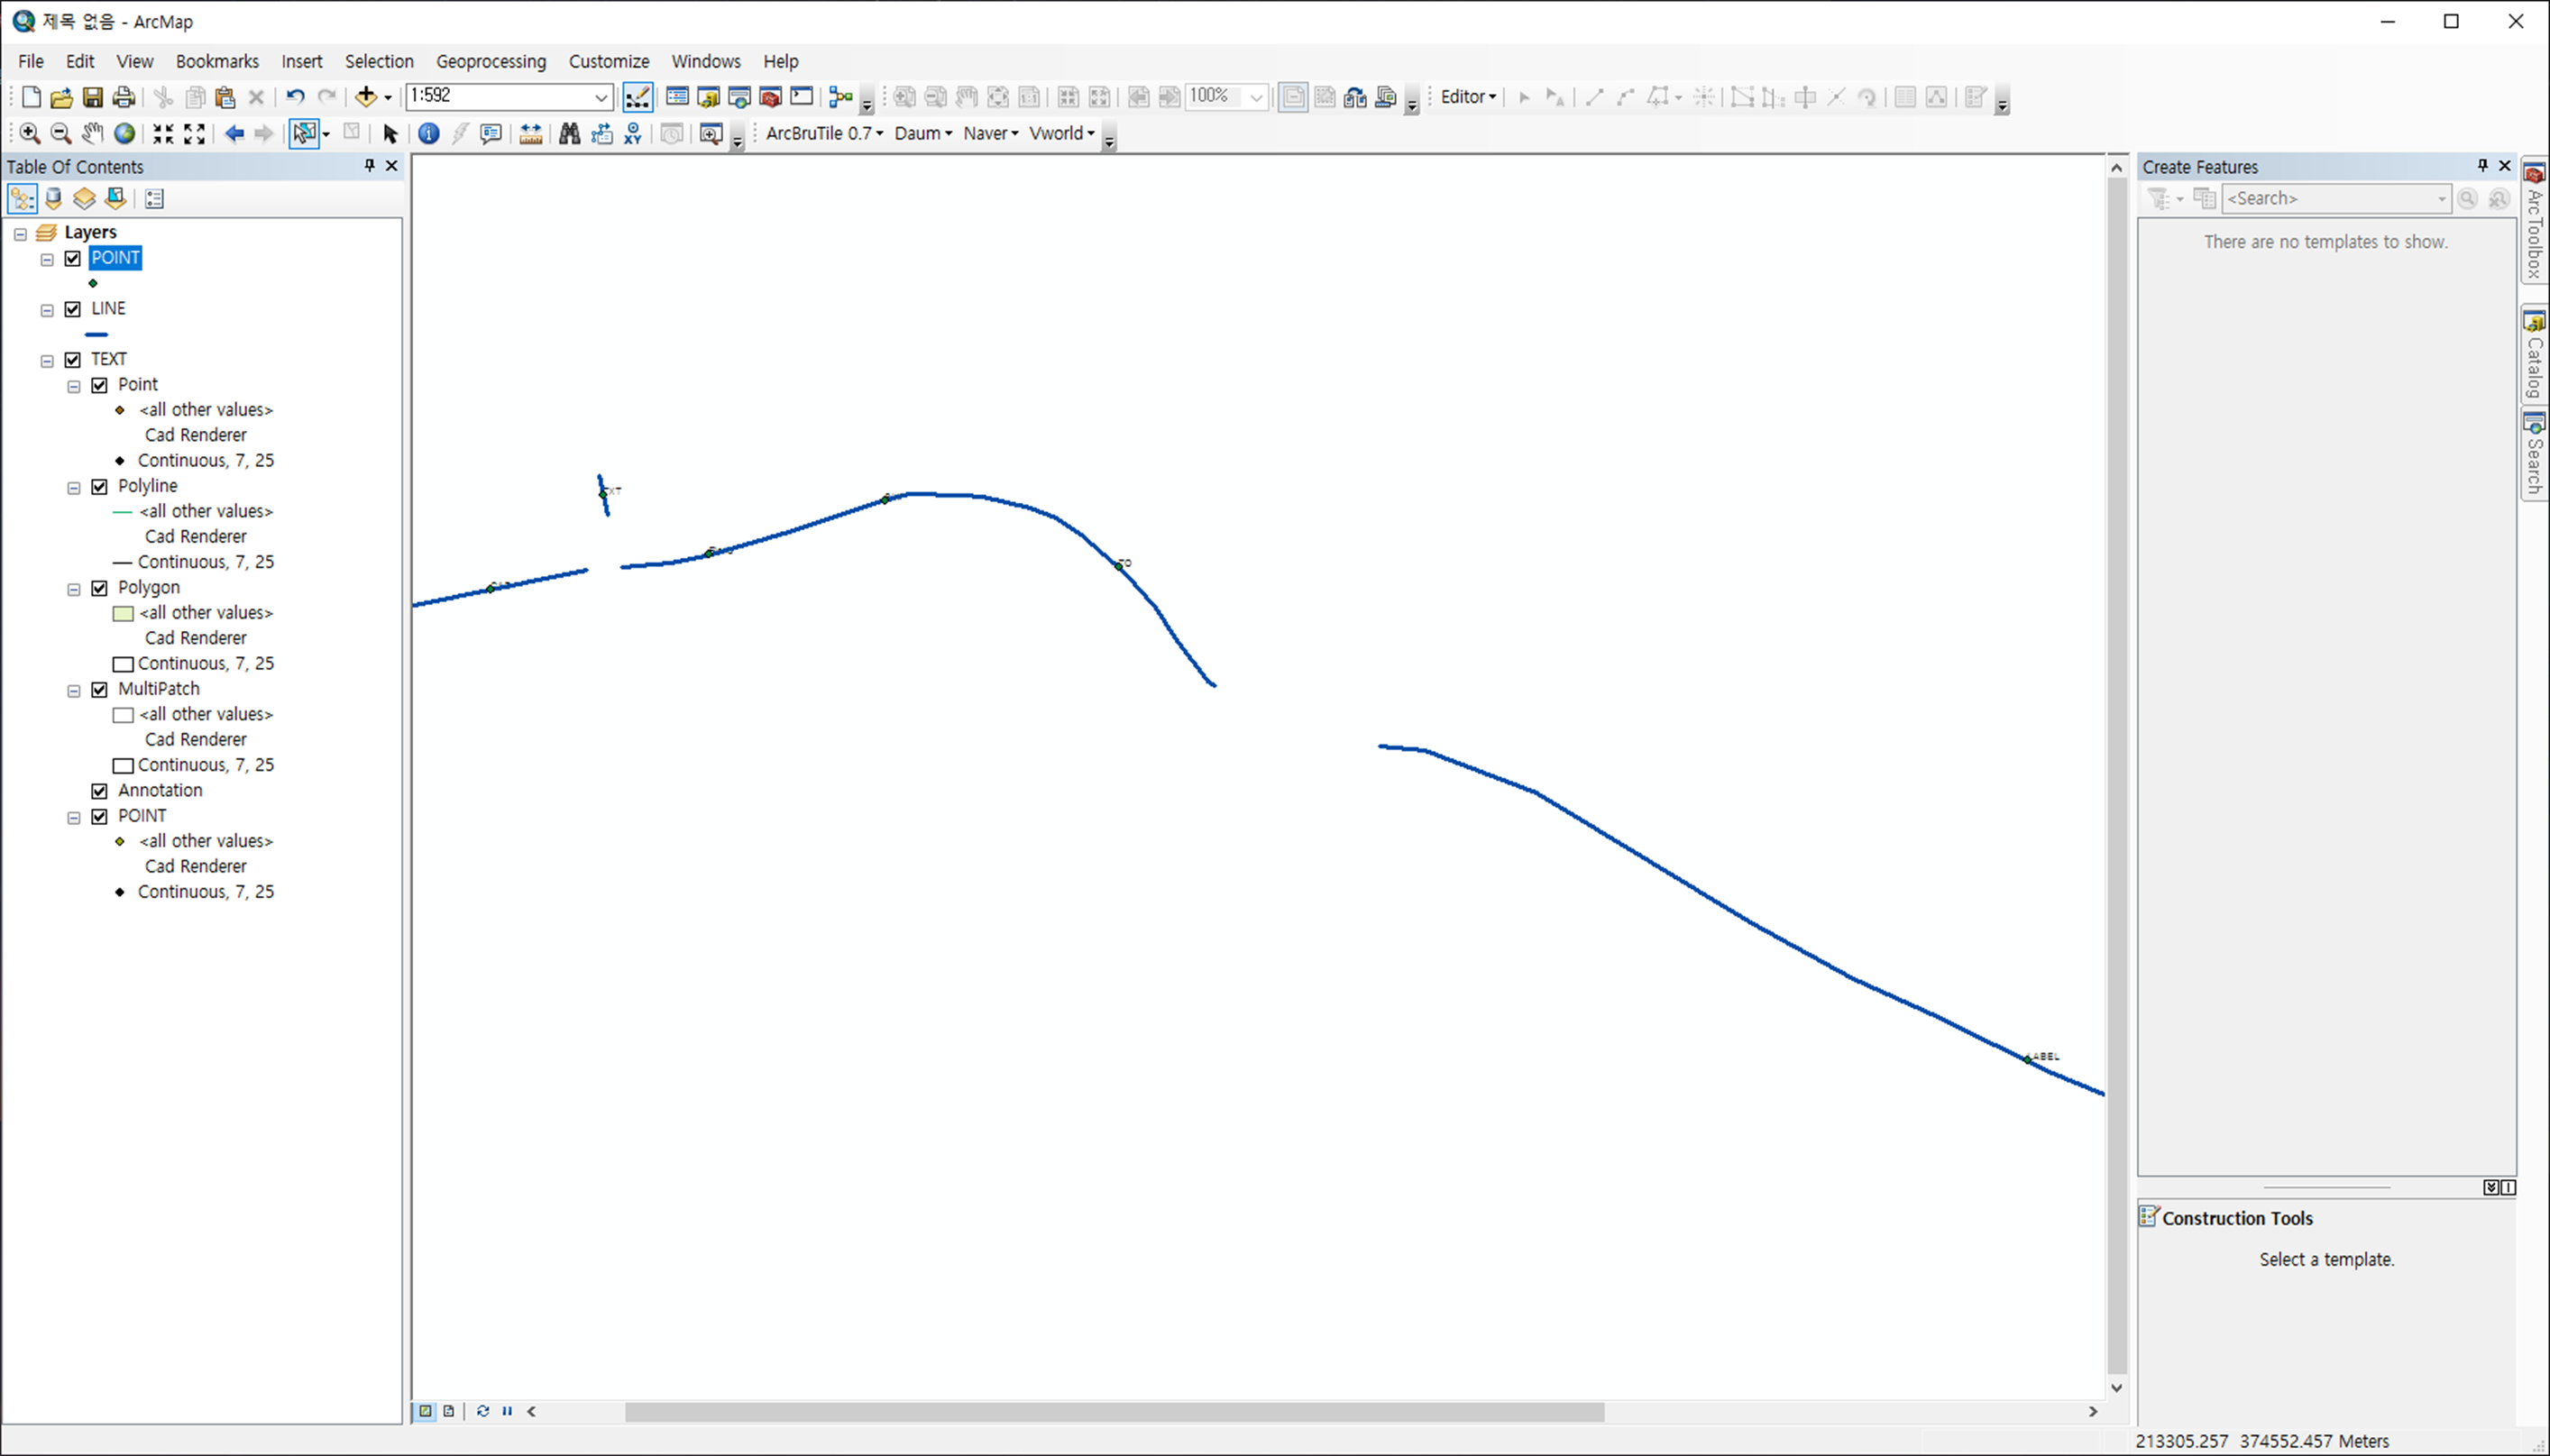Viewport: 2550px width, 1456px height.
Task: Open the Measure ruler tool
Action: pos(531,134)
